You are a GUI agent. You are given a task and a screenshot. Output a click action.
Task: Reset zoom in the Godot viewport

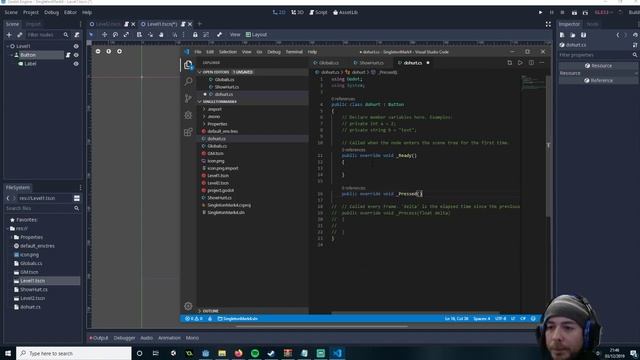point(109,51)
